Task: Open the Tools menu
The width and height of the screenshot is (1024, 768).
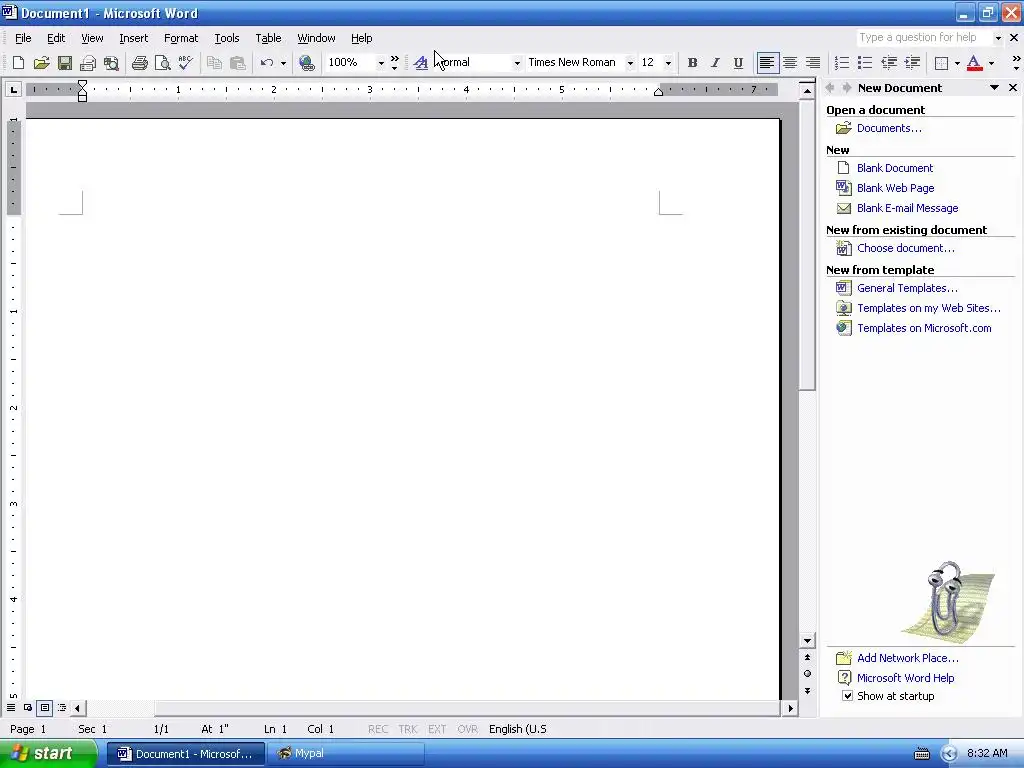Action: (x=227, y=38)
